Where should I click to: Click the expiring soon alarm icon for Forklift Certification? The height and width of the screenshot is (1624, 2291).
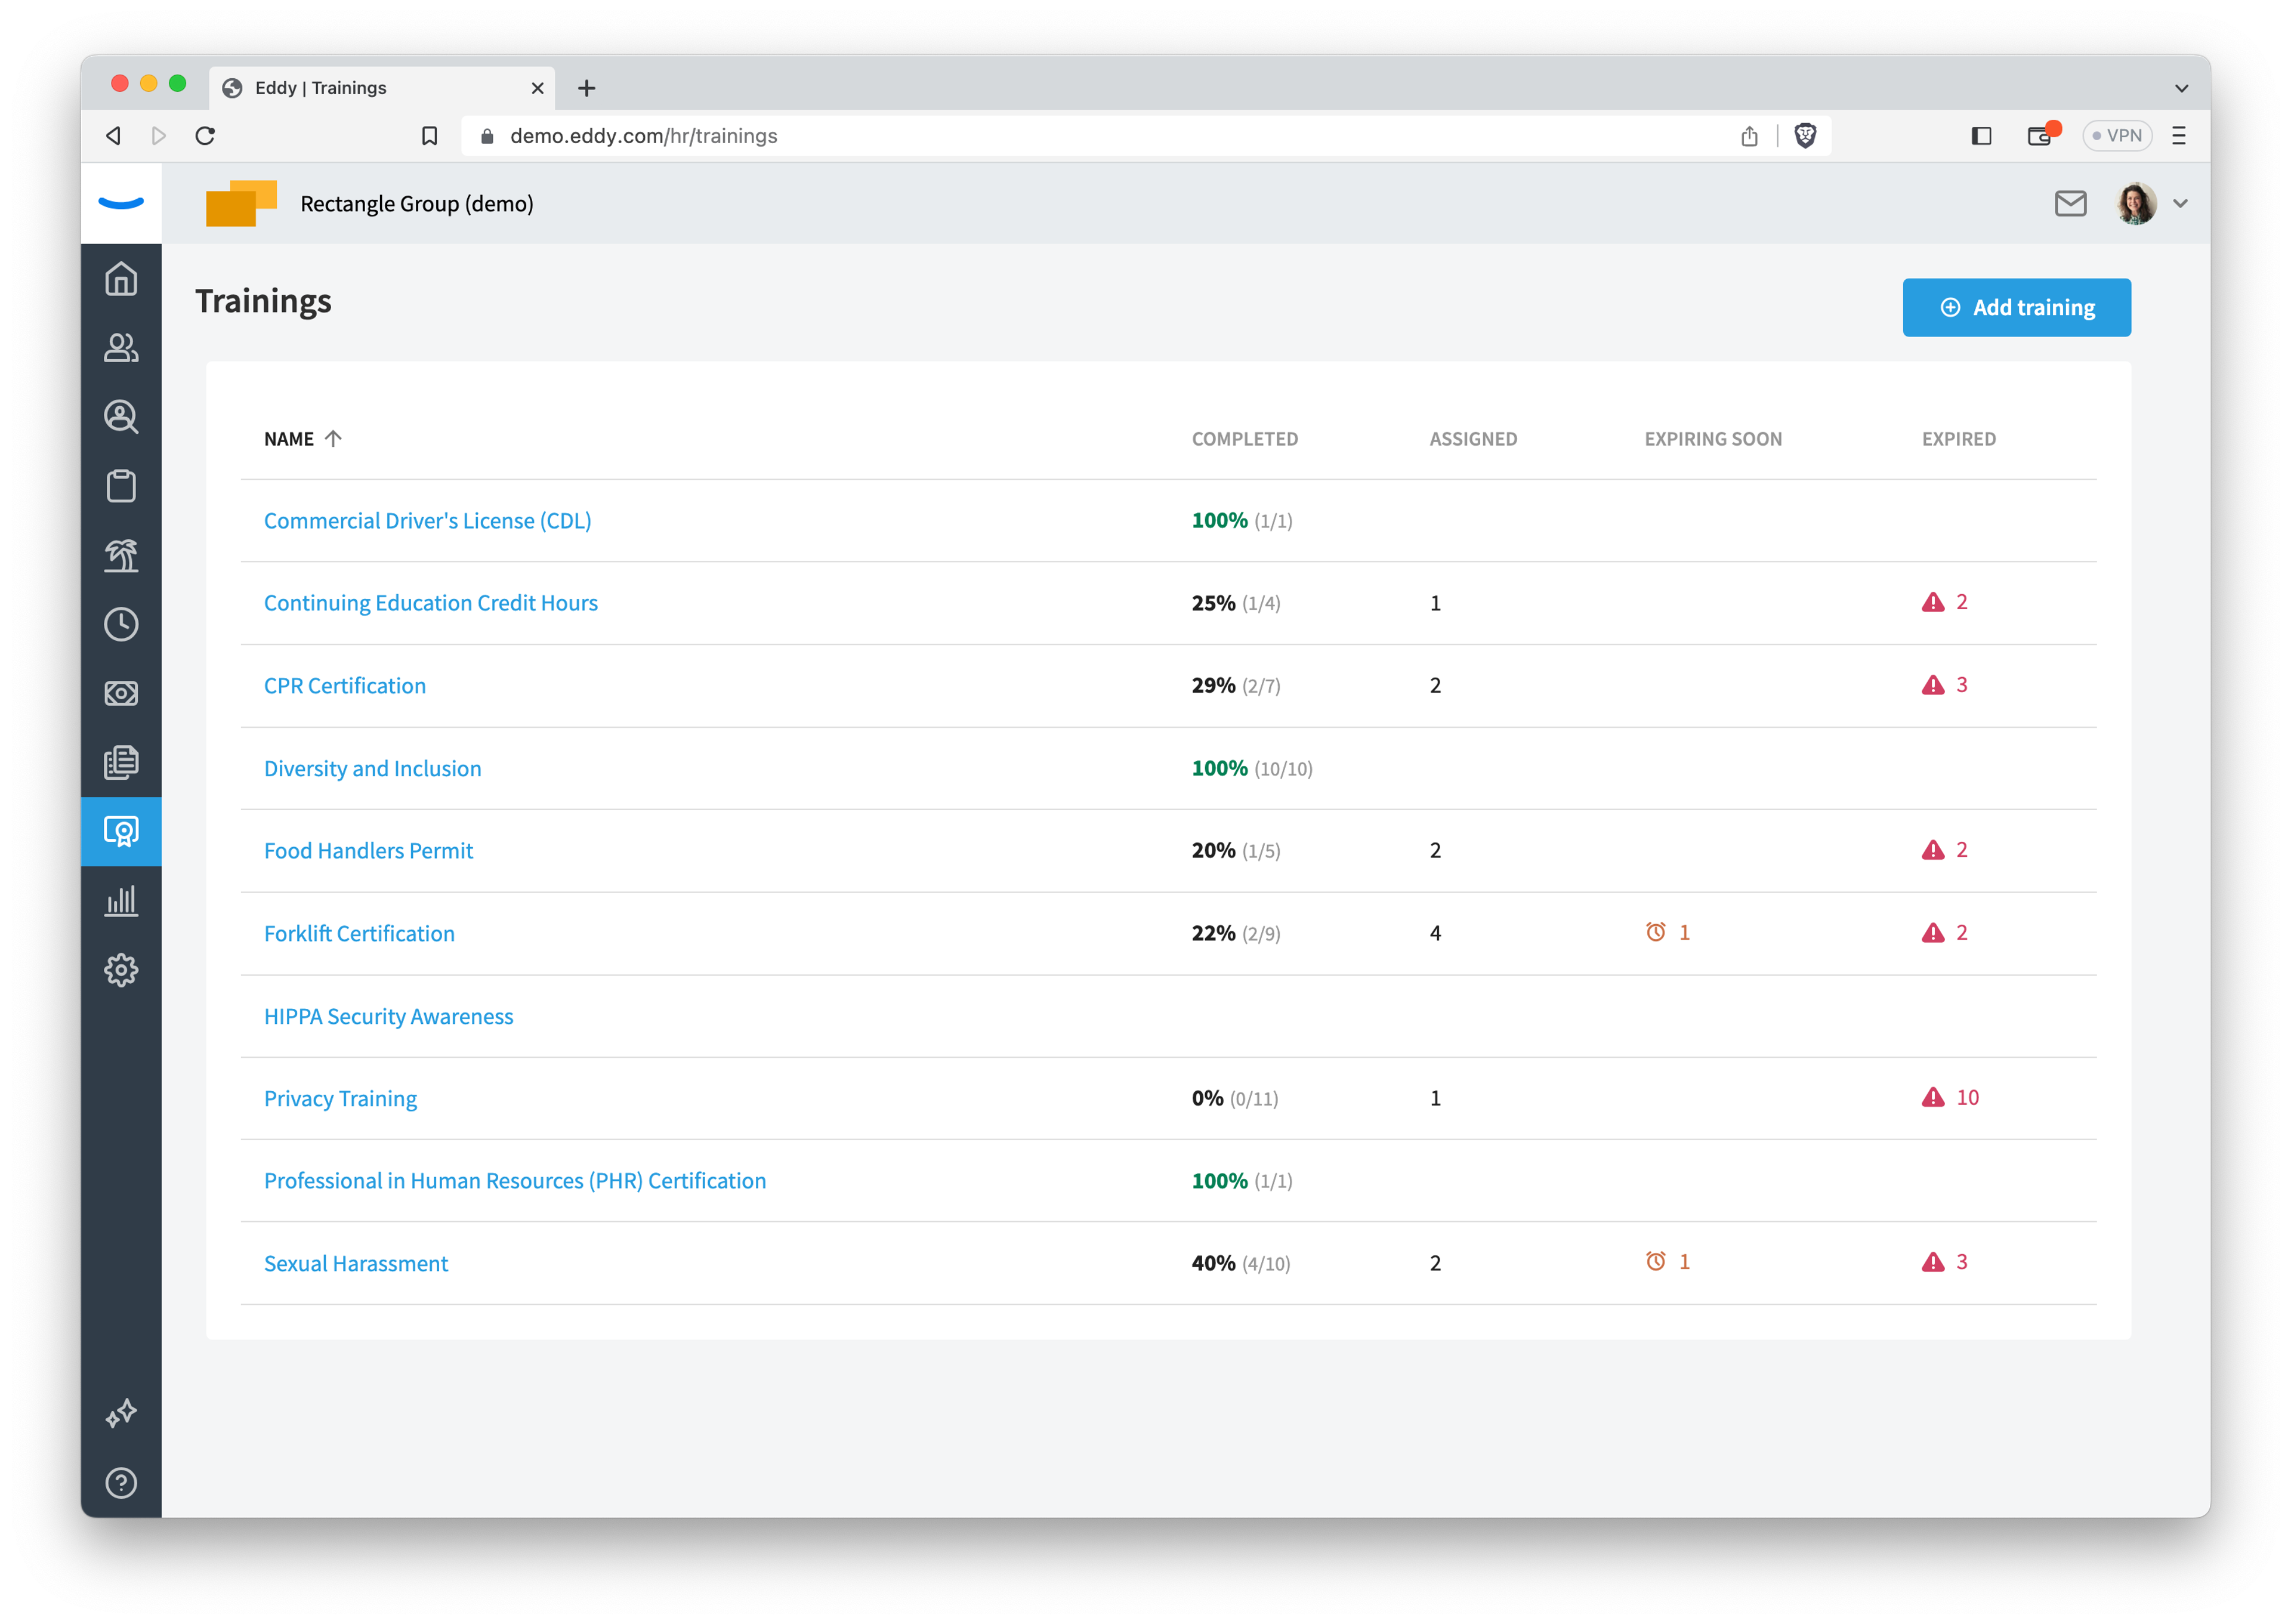point(1655,932)
